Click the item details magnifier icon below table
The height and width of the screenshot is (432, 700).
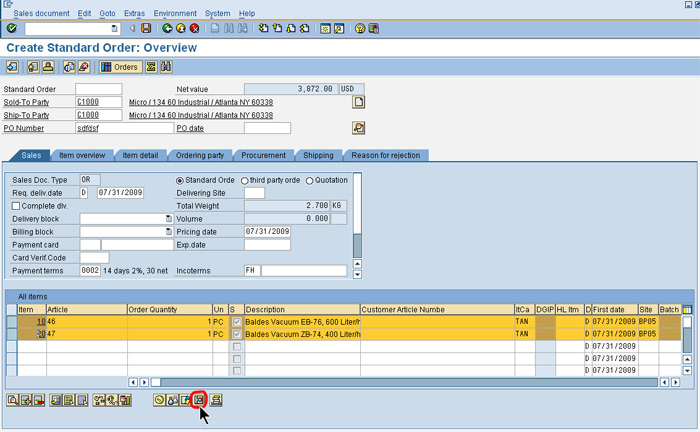tap(12, 400)
